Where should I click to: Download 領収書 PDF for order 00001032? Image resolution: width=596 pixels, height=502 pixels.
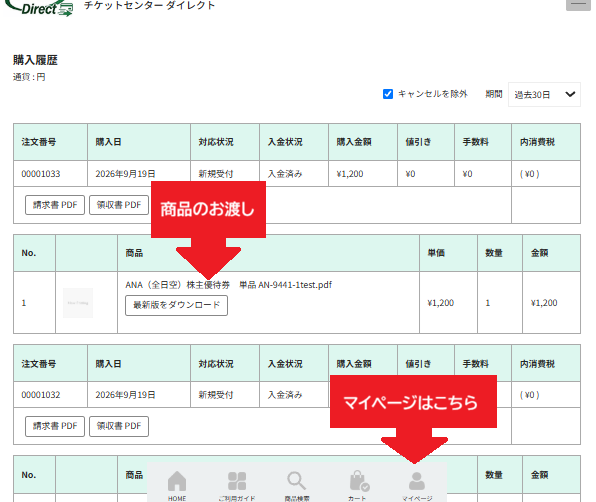point(119,426)
